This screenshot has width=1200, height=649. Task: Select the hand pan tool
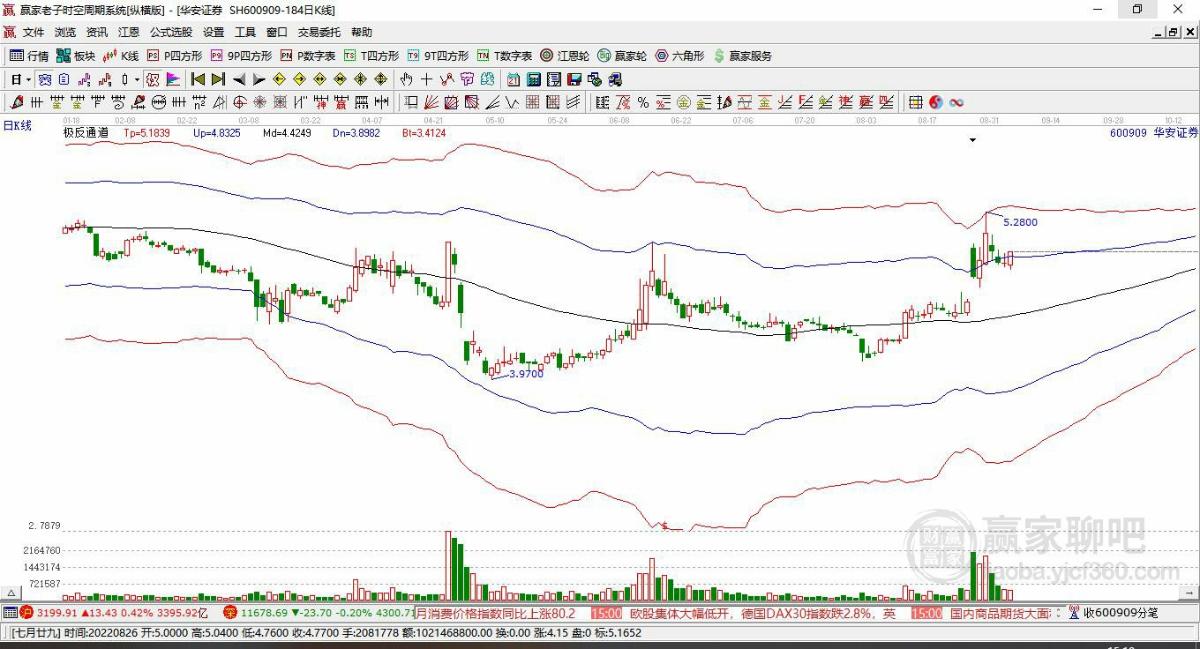point(406,79)
